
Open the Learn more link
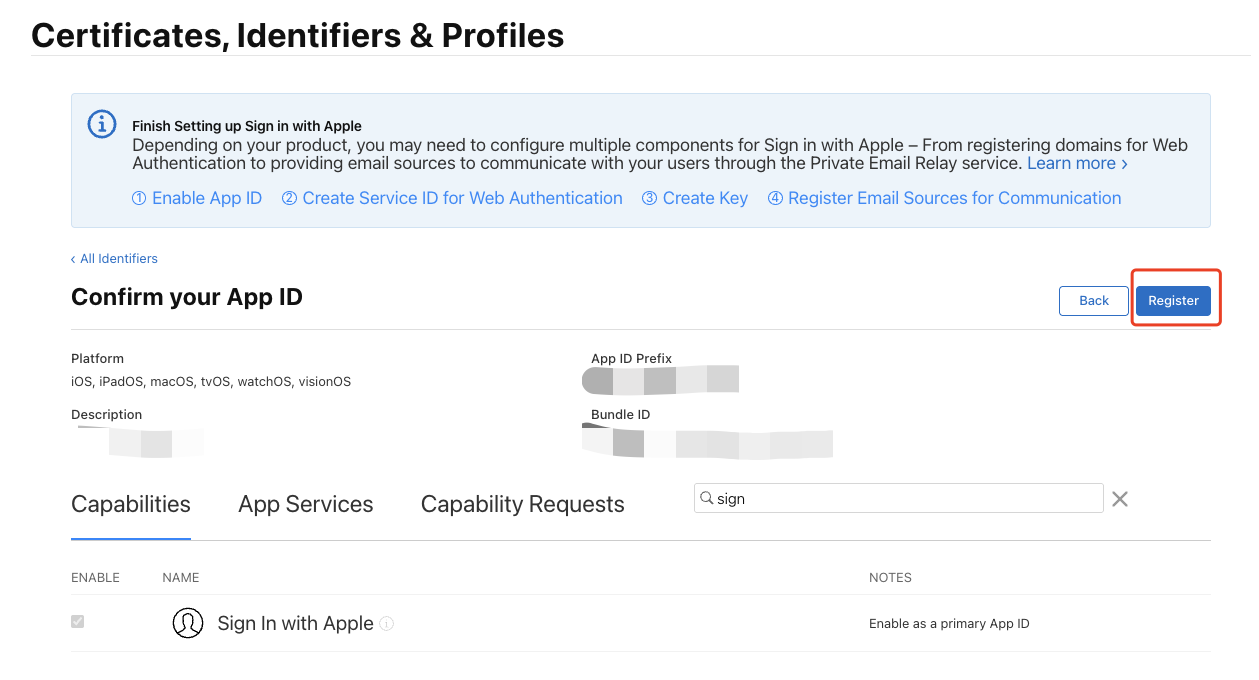click(1076, 163)
